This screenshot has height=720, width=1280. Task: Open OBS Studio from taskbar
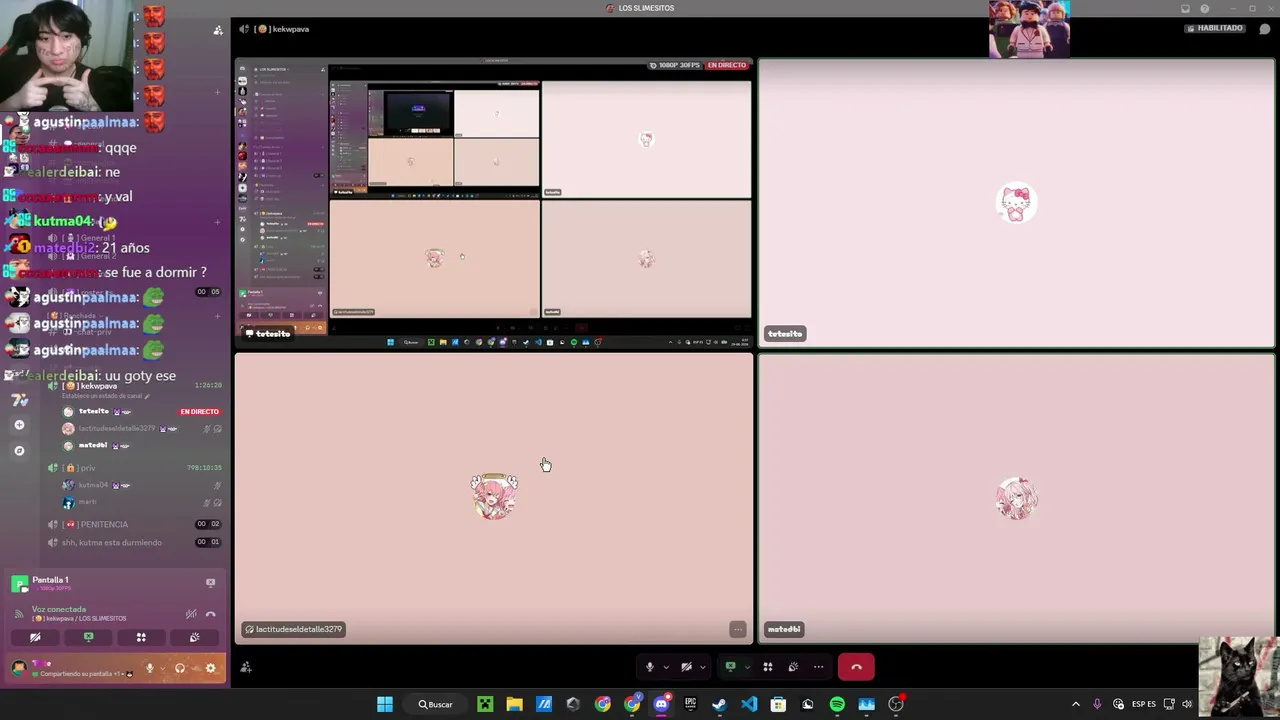[x=896, y=704]
